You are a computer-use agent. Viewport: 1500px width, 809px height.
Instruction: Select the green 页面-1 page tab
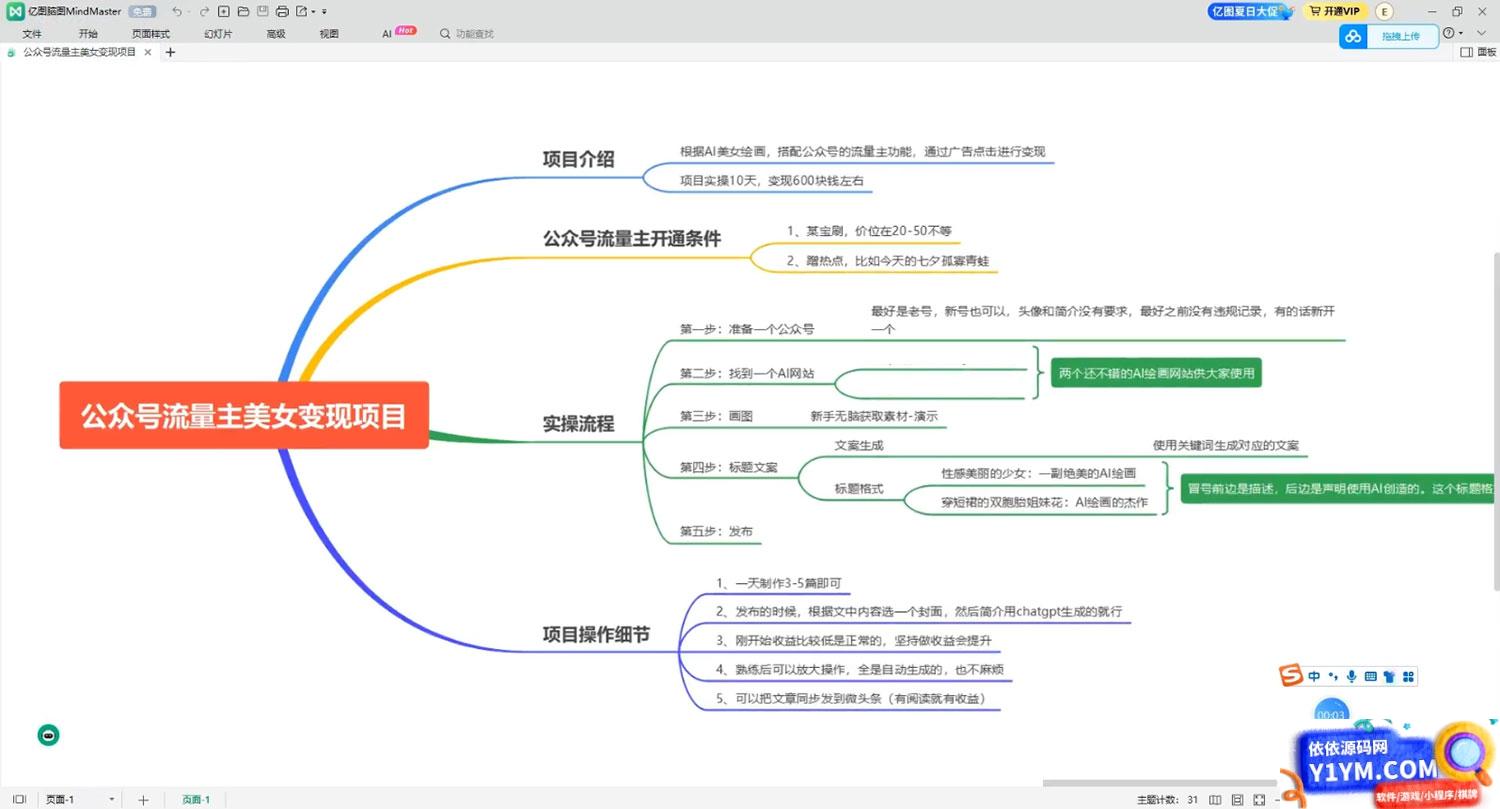pos(196,799)
